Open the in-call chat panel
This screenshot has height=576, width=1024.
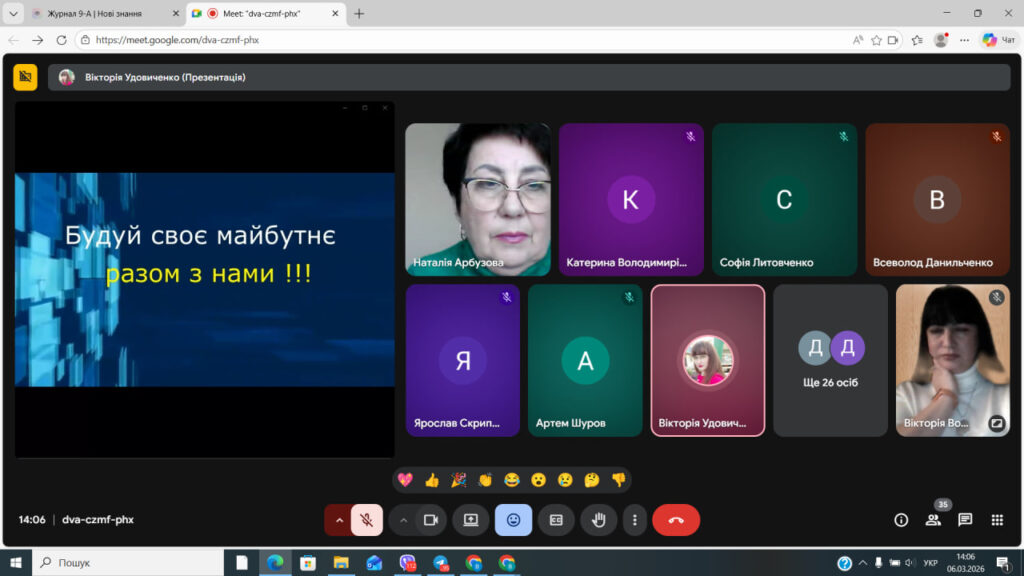point(965,520)
